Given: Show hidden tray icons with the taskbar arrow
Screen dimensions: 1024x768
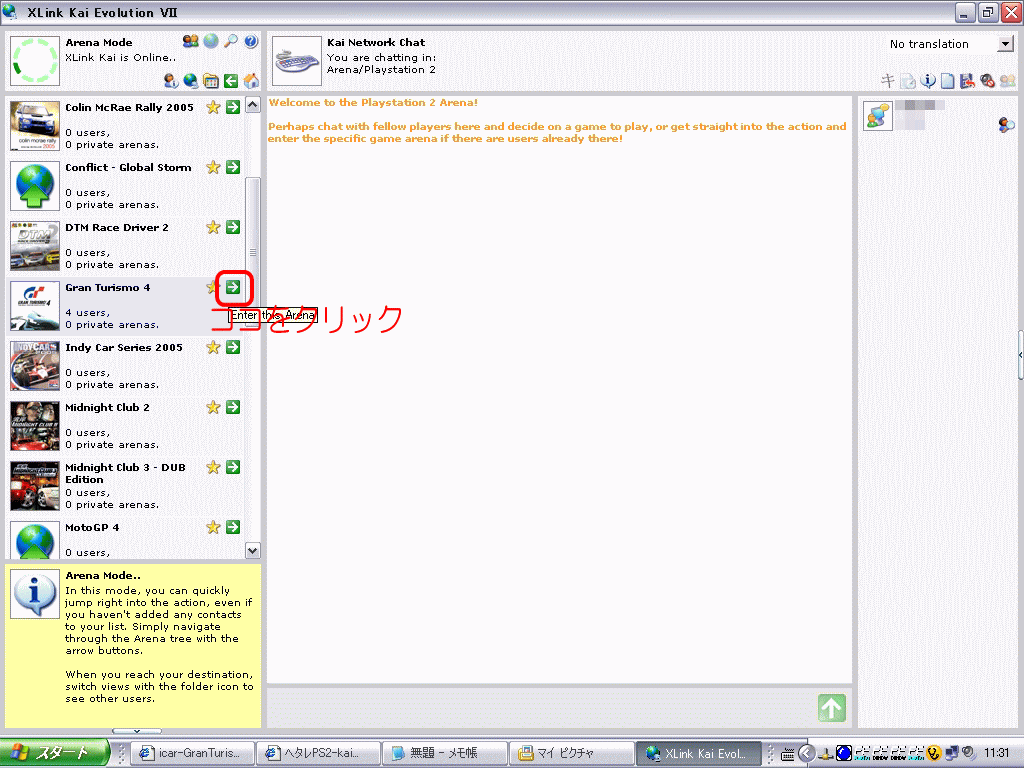Looking at the screenshot, I should 807,753.
